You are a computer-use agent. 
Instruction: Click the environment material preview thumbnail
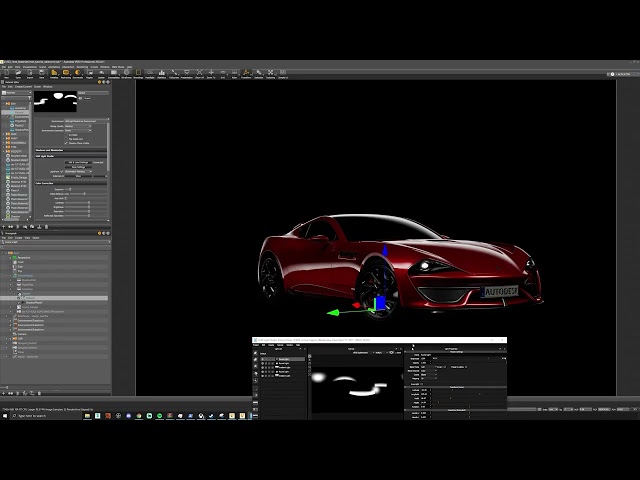[55, 101]
